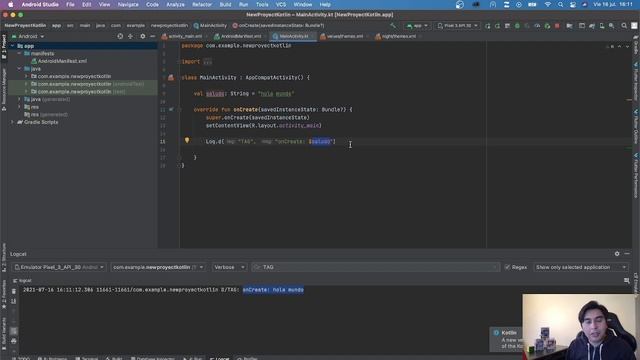
Task: Open the Database Inspector tool window button
Action: coord(153,358)
